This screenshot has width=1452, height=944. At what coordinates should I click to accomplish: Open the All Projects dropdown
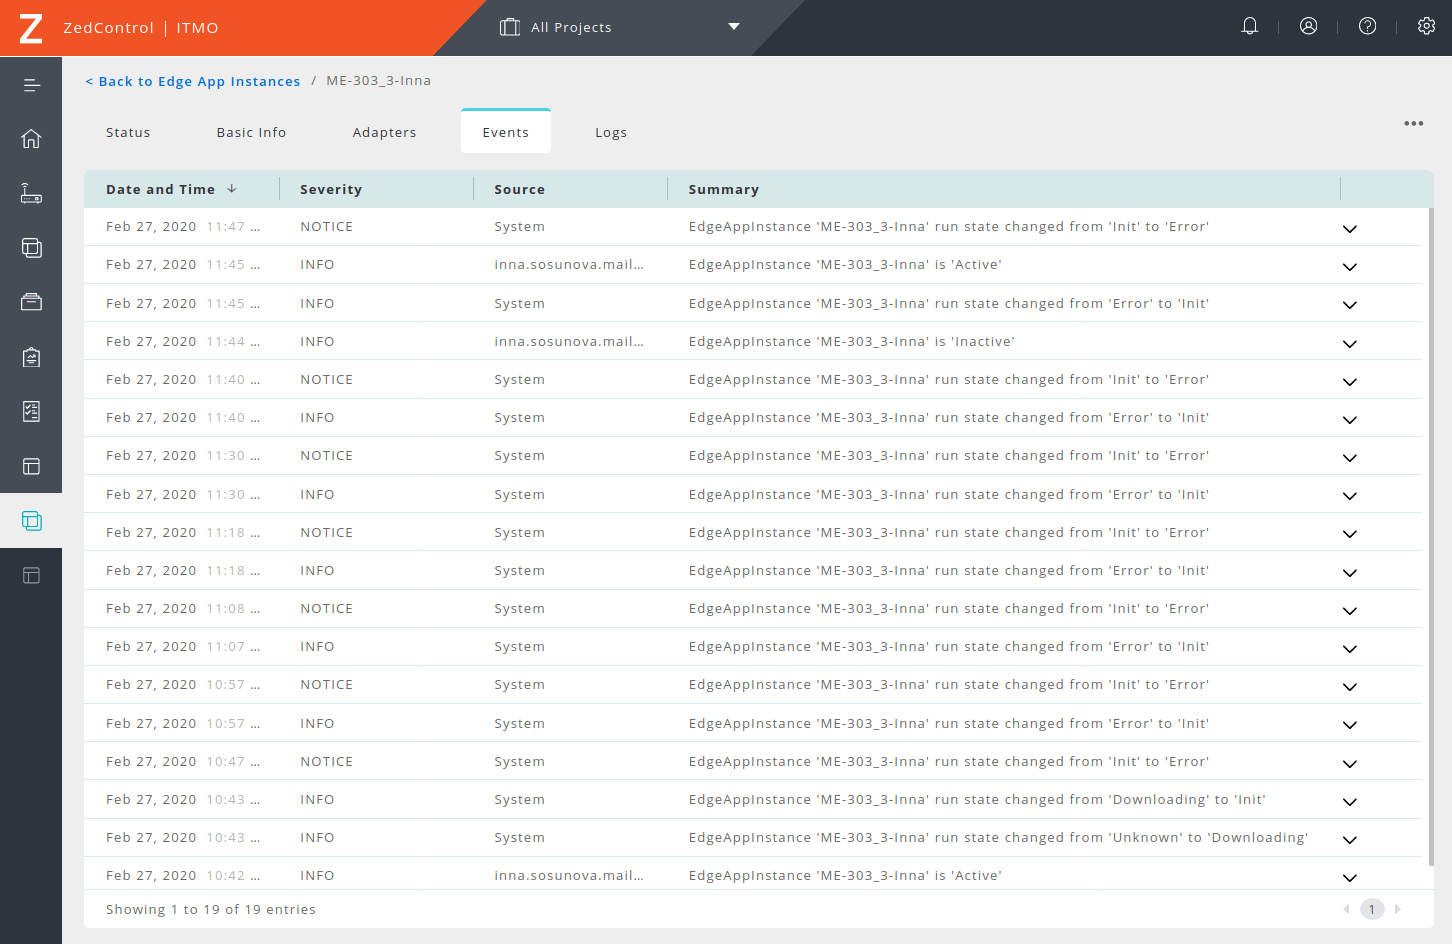[620, 27]
